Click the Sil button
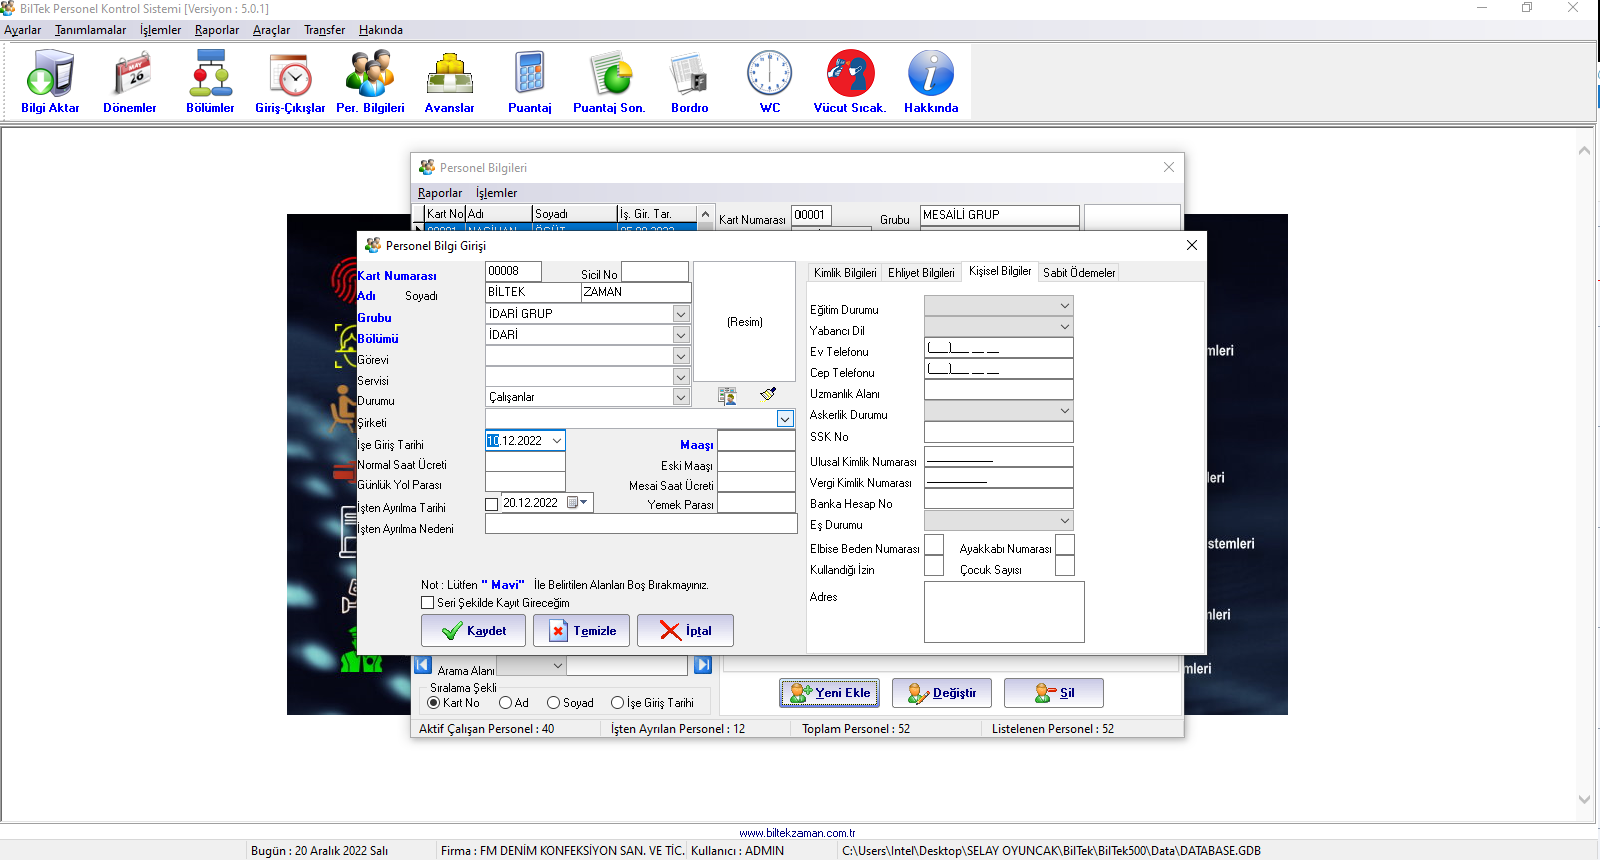Viewport: 1600px width, 860px height. pos(1053,693)
